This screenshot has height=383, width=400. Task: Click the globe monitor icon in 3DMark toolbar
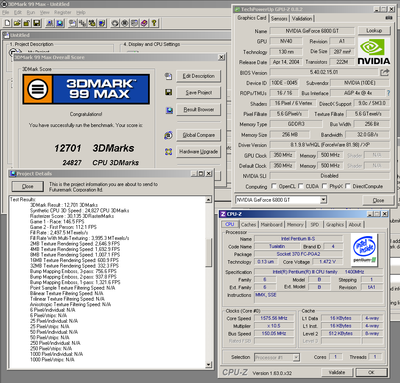60,23
